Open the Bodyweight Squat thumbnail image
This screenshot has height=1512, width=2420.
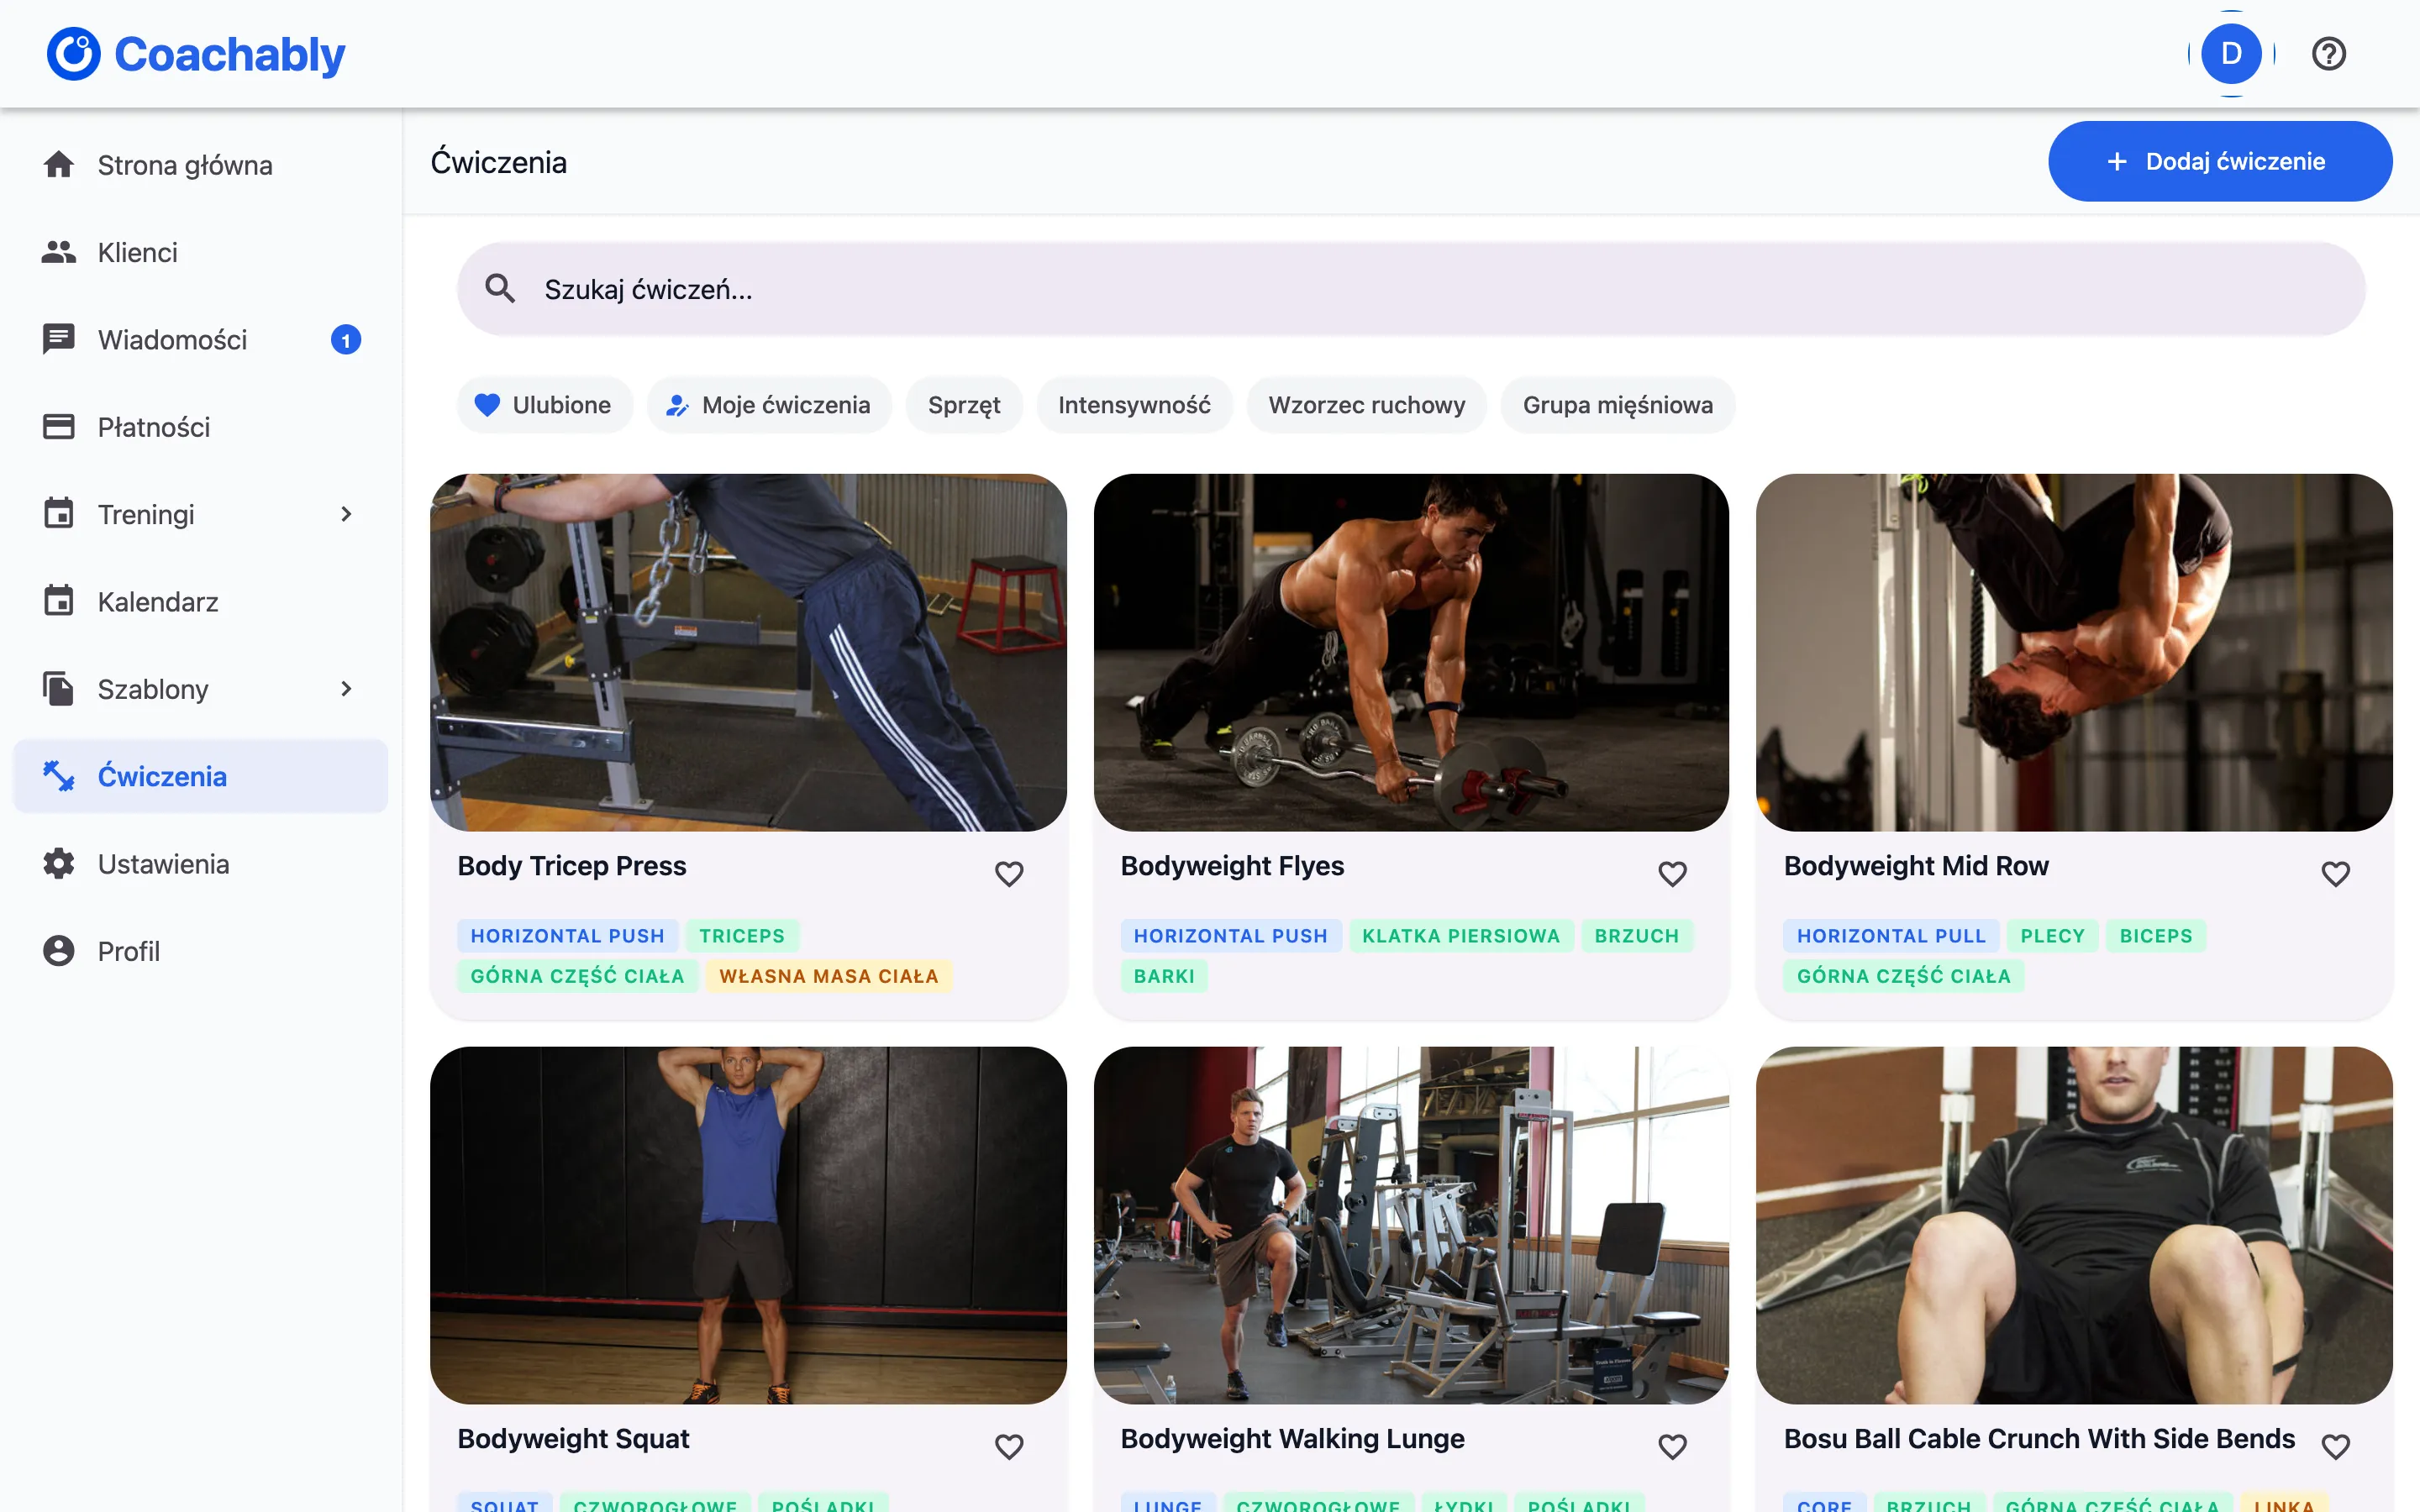pos(748,1225)
